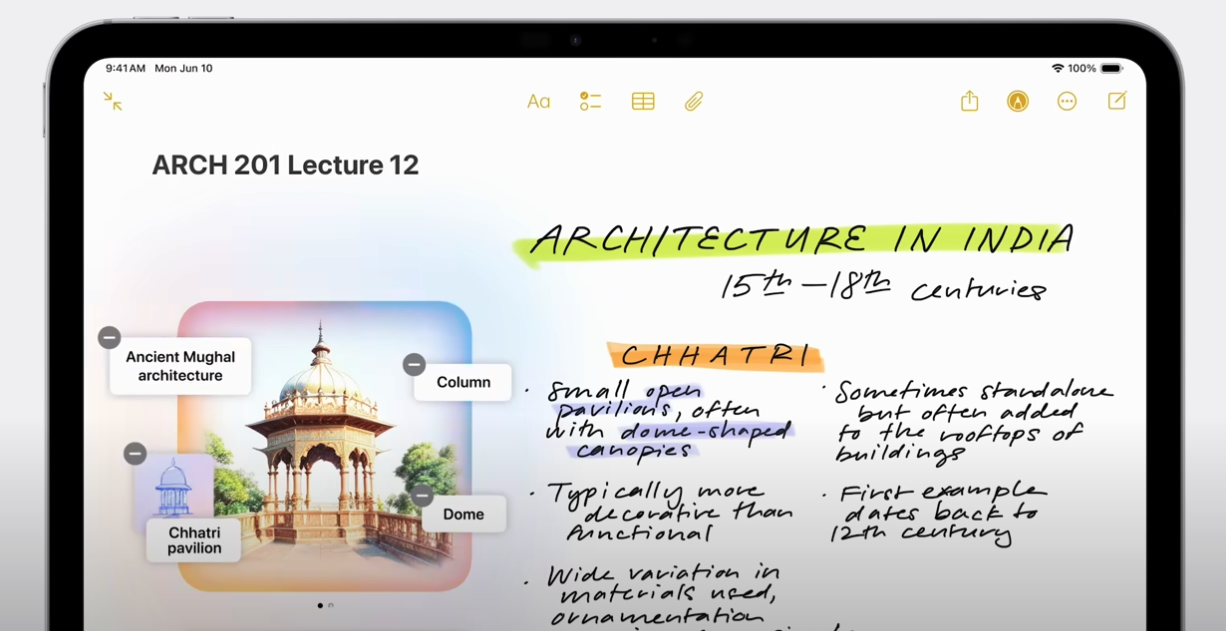Screen dimensions: 1226x631
Task: Switch to the second image page dot
Action: coord(331,605)
